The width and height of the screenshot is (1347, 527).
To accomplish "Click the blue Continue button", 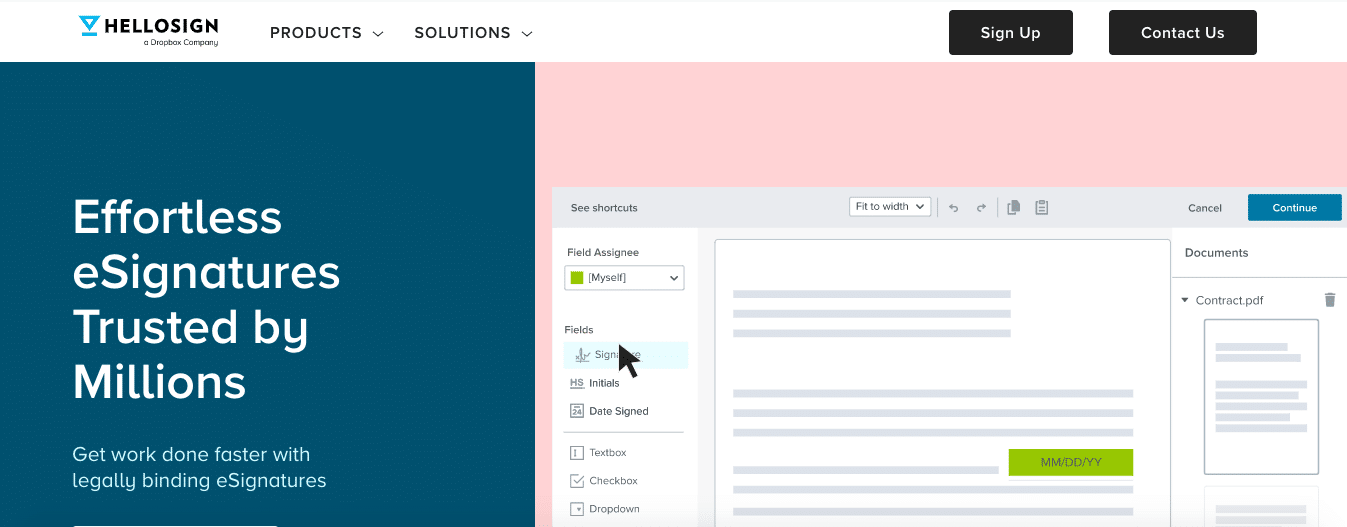I will [x=1295, y=207].
